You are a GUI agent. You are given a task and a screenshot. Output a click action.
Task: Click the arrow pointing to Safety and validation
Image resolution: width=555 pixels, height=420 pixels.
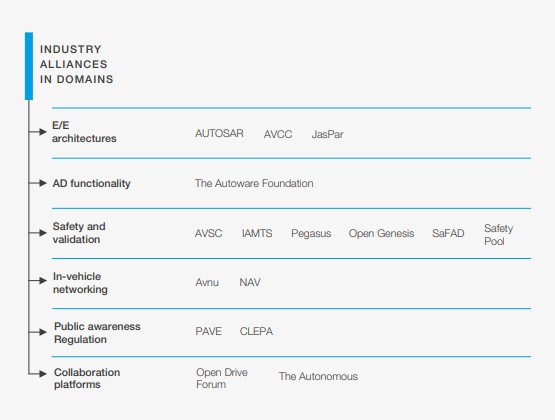(x=38, y=233)
